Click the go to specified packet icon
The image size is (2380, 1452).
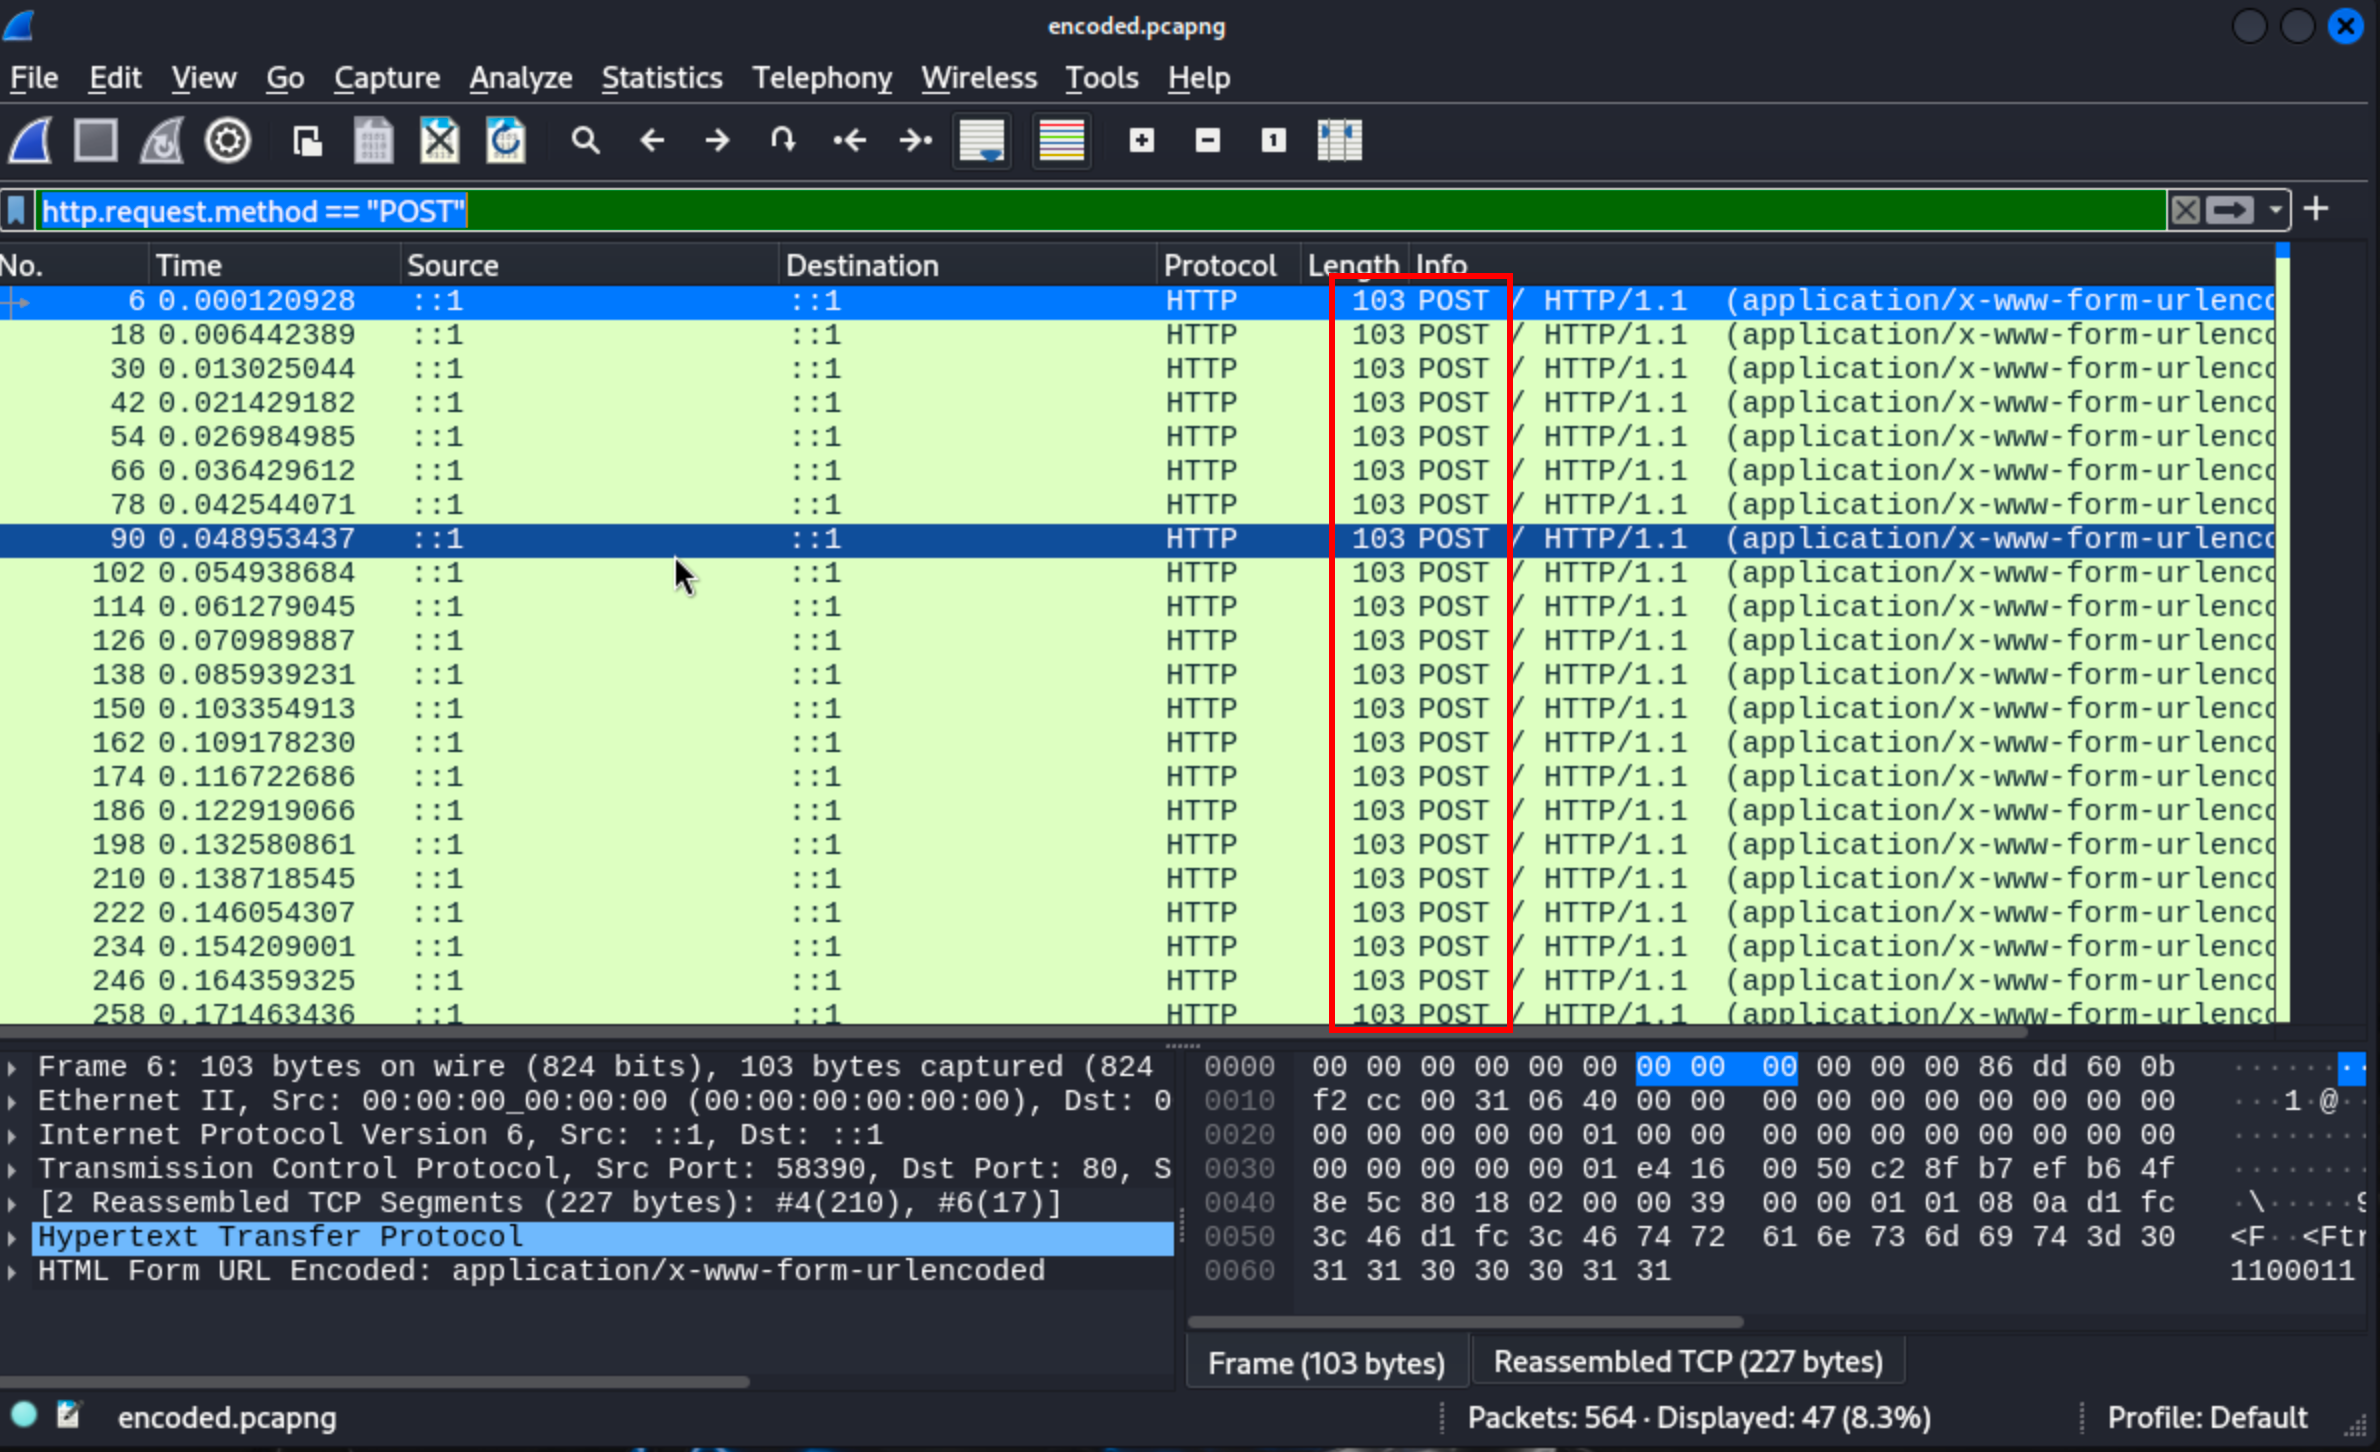pos(783,140)
